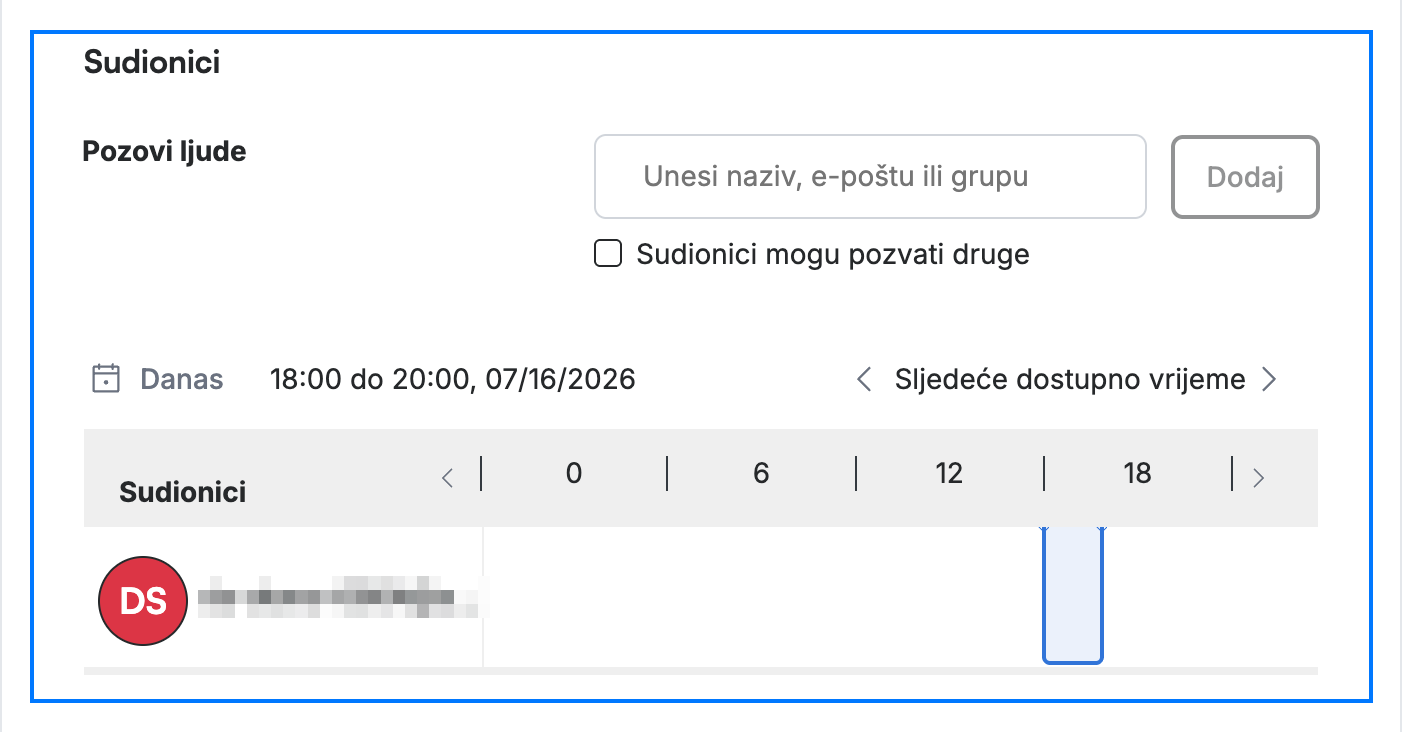The image size is (1402, 732).
Task: Go to previous available time chevron
Action: [865, 380]
